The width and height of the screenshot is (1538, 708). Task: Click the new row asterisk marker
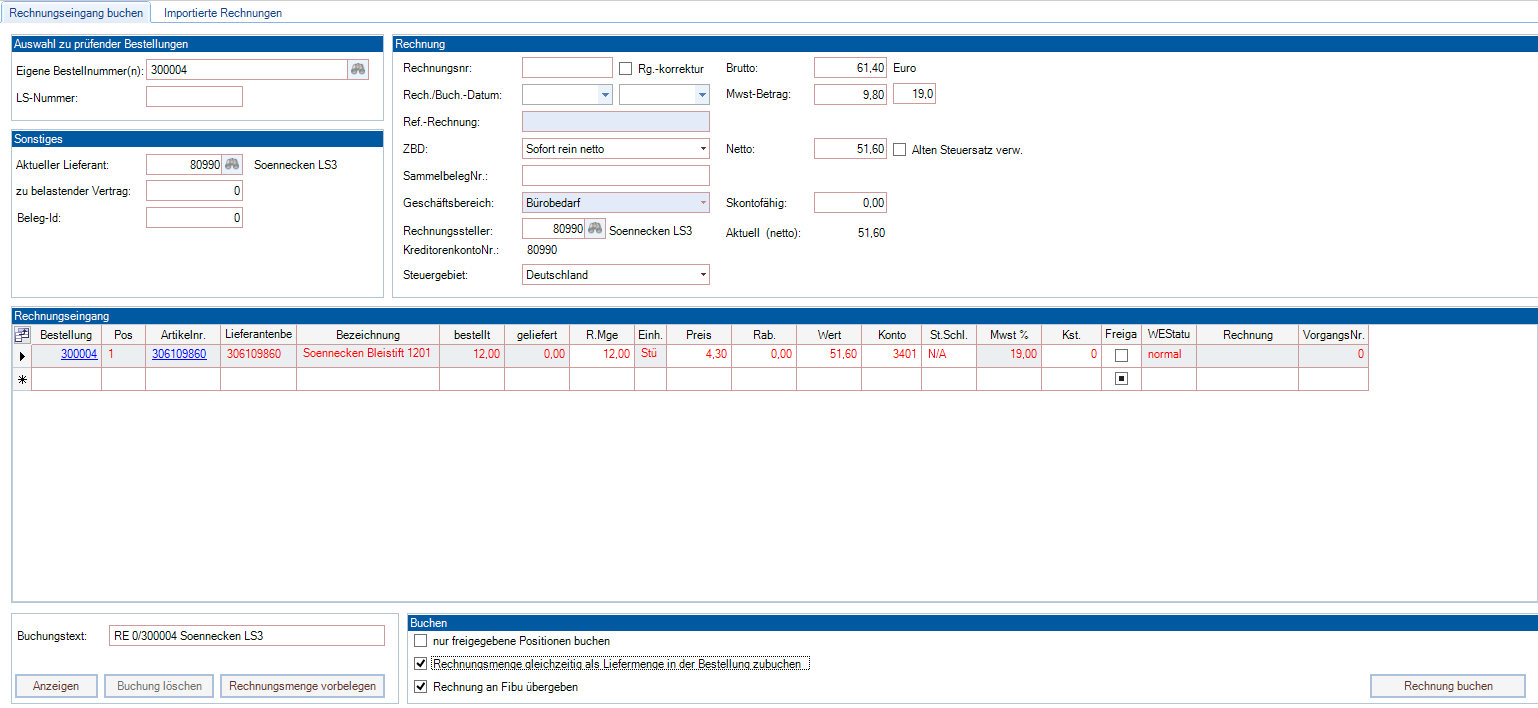[x=21, y=379]
